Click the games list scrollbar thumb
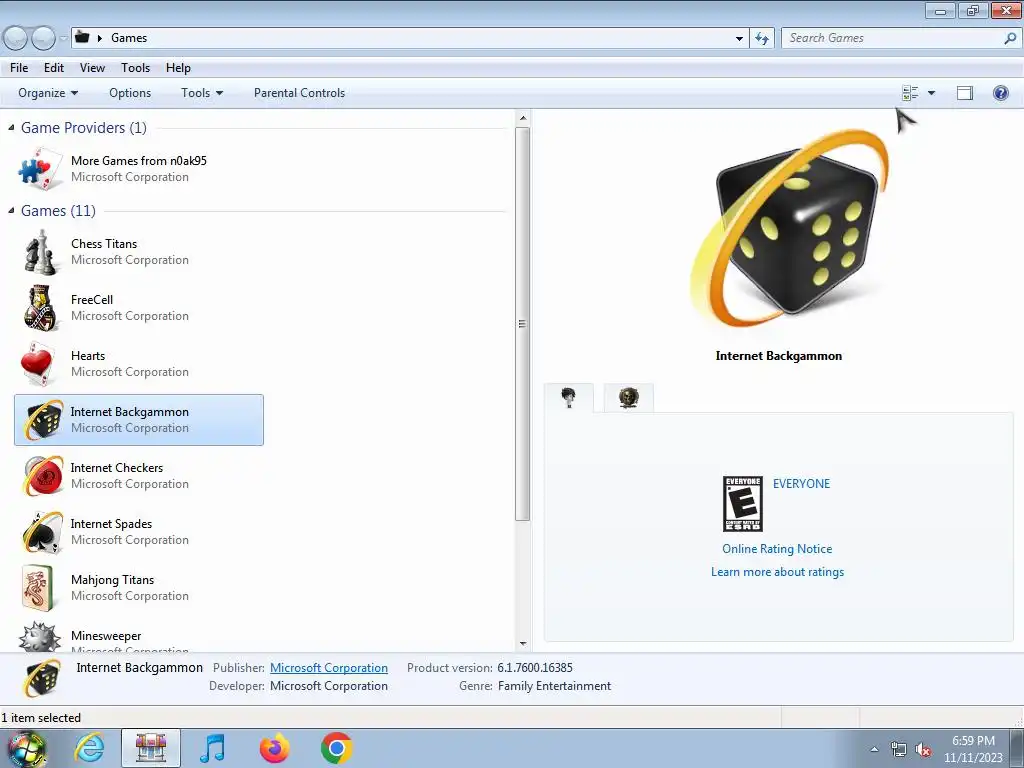 tap(522, 324)
